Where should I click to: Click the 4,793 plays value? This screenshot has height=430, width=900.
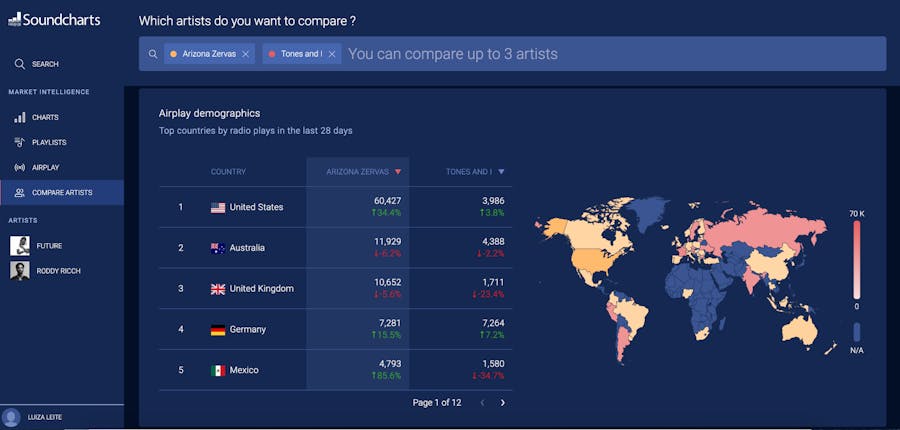(x=390, y=364)
